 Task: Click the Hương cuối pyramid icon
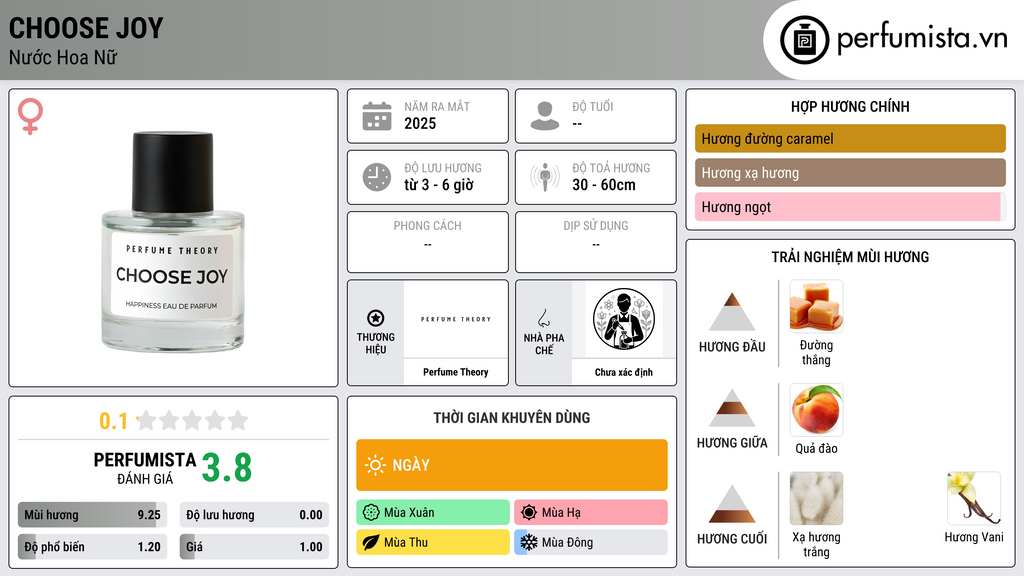tap(732, 504)
